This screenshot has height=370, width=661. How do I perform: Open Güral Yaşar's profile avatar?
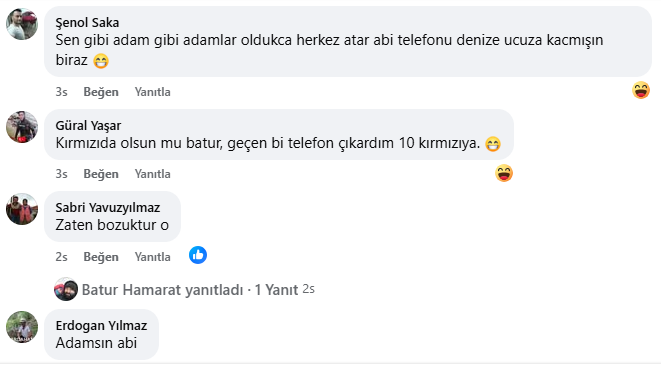click(x=22, y=127)
